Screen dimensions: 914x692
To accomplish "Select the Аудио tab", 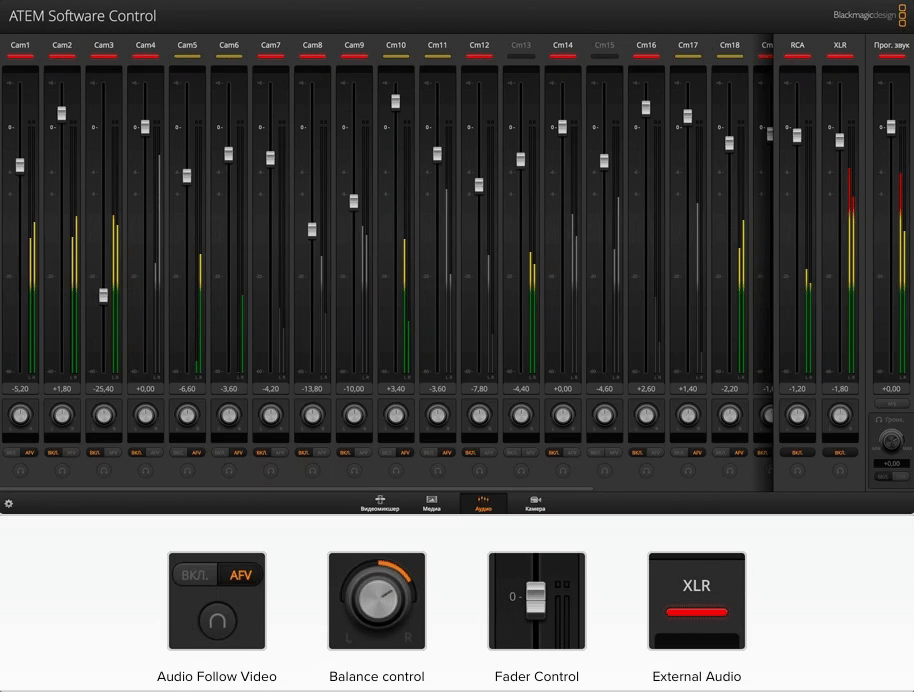I will pos(483,503).
